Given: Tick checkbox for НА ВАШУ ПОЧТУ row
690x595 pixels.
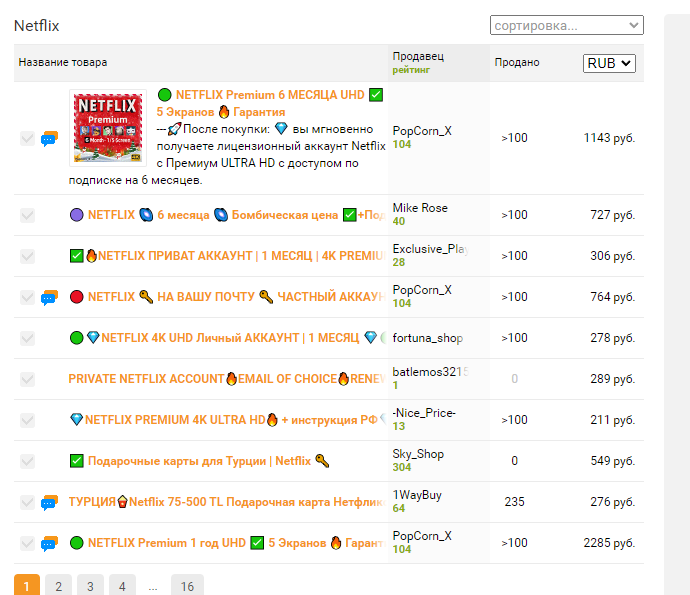Looking at the screenshot, I should 27,297.
